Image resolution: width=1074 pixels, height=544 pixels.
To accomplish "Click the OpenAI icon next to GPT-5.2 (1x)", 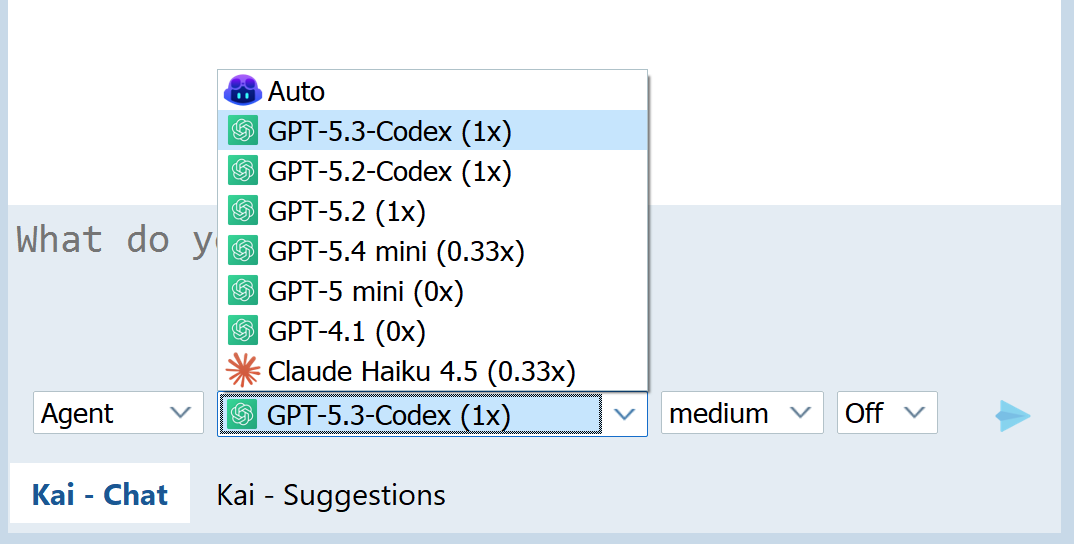I will coord(243,210).
